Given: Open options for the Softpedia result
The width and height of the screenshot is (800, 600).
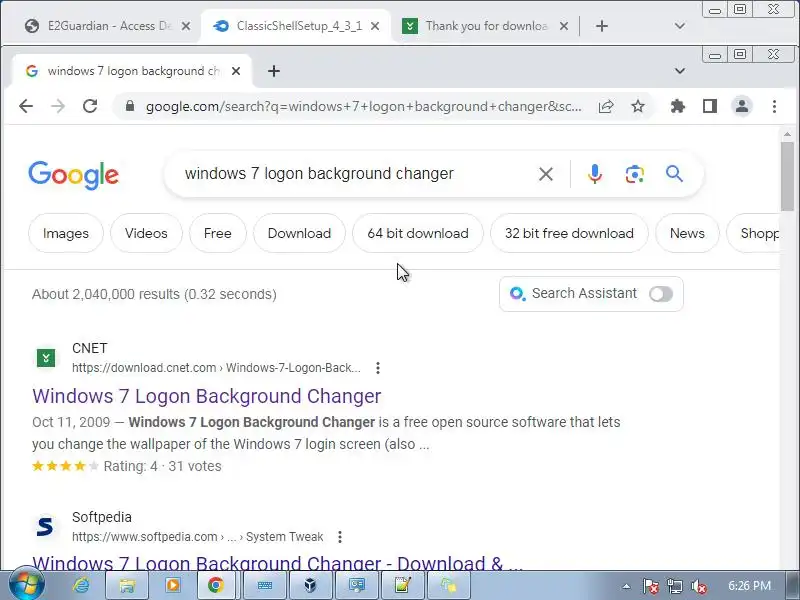Looking at the screenshot, I should [x=340, y=537].
